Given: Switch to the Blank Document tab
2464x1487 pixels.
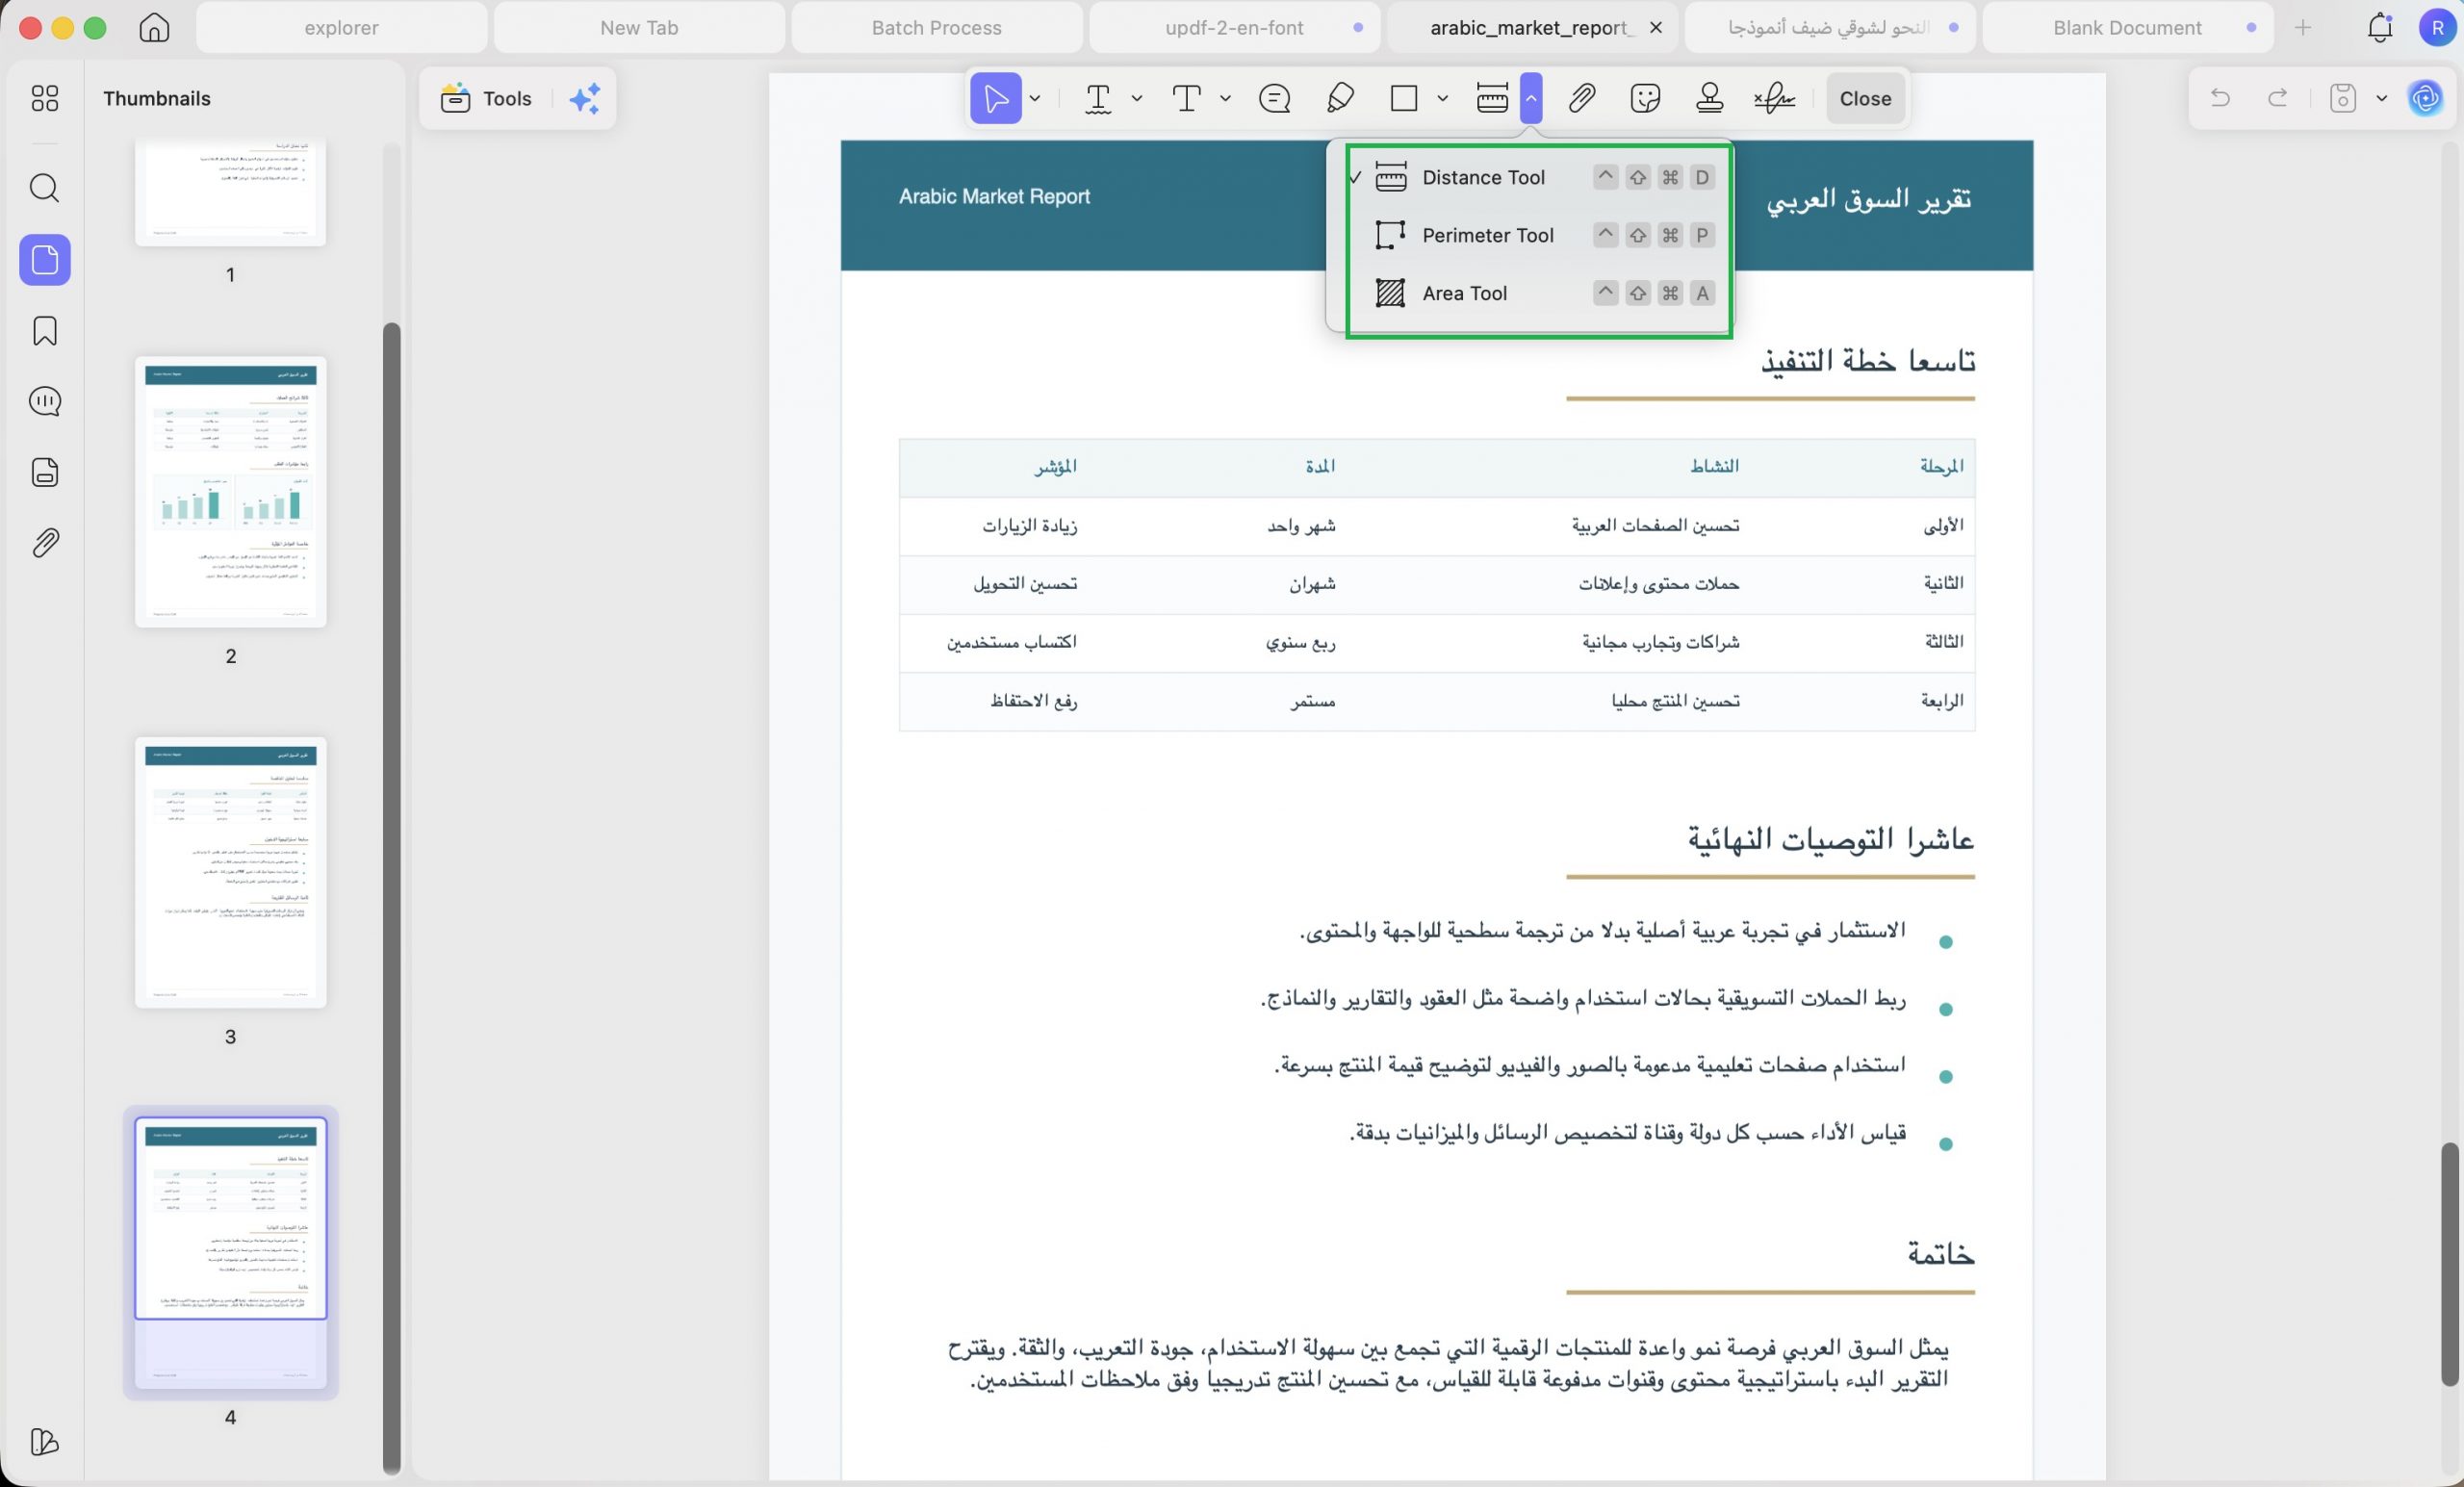Looking at the screenshot, I should [x=2127, y=28].
